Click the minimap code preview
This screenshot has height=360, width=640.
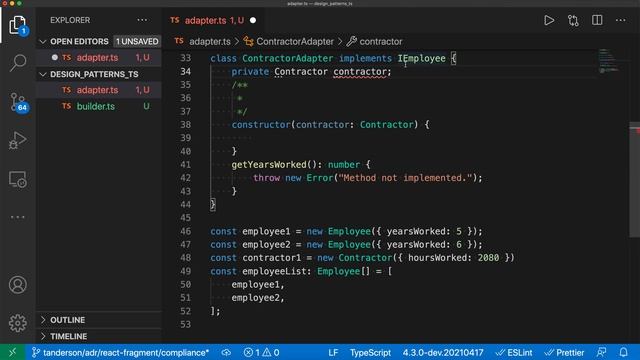point(610,61)
